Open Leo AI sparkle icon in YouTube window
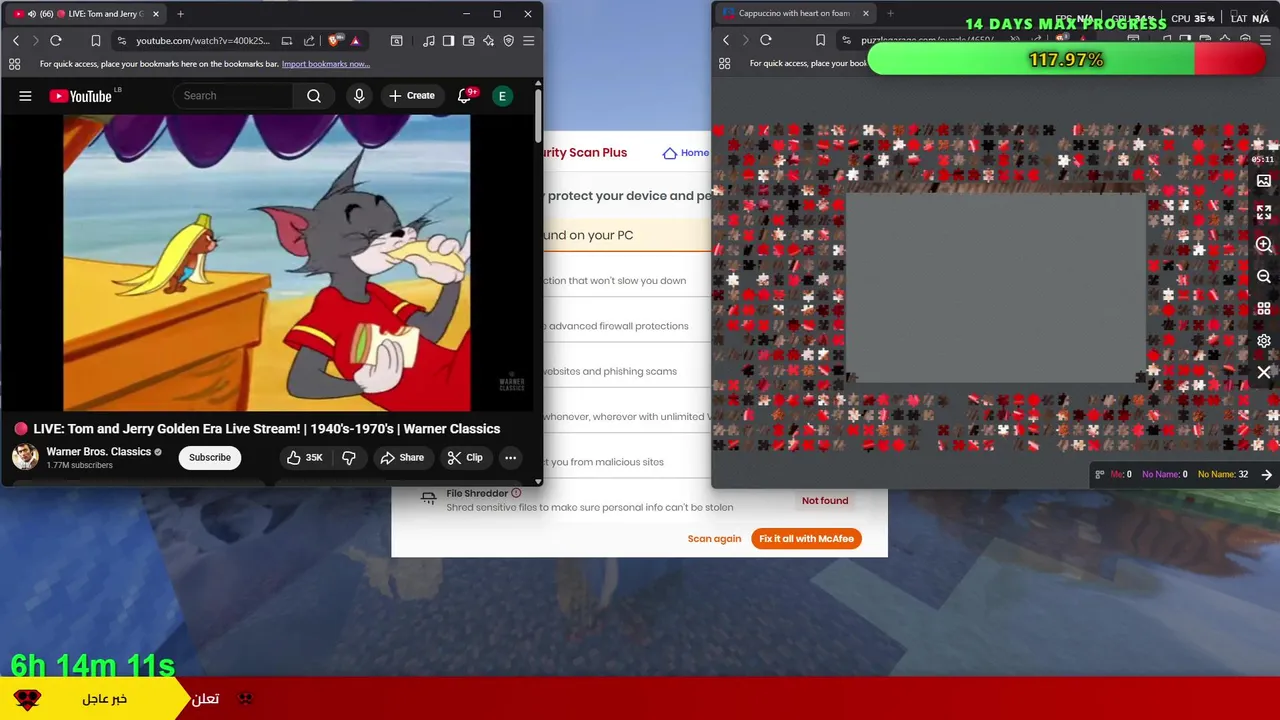The width and height of the screenshot is (1280, 720). tap(488, 41)
